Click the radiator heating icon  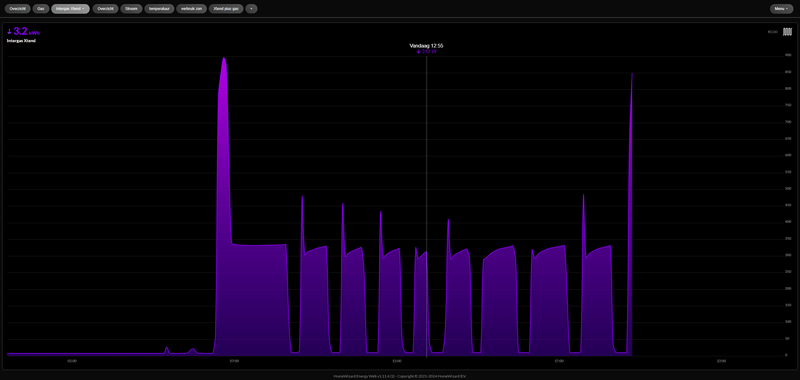pyautogui.click(x=788, y=32)
